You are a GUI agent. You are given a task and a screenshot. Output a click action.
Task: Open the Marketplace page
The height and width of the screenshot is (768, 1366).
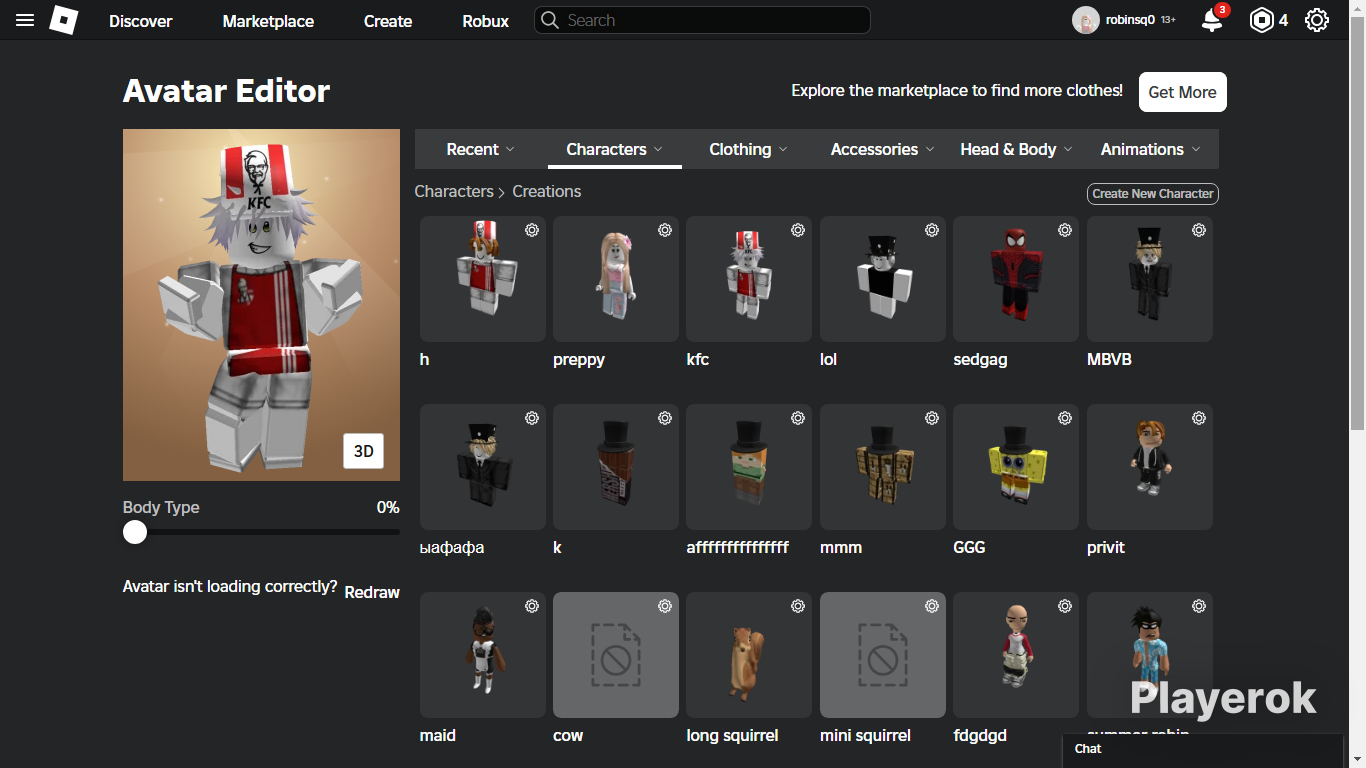(x=268, y=21)
